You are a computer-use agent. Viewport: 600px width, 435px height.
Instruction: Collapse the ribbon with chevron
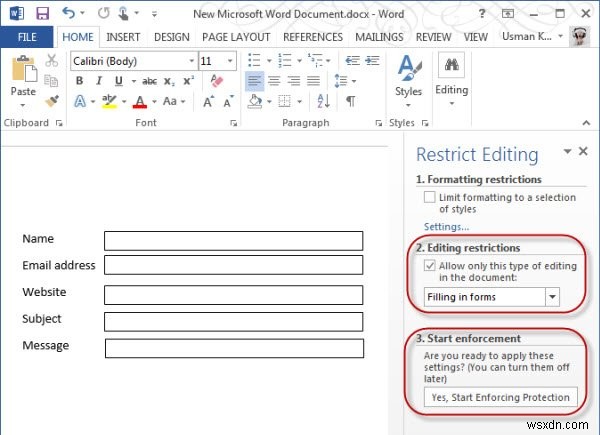click(586, 123)
